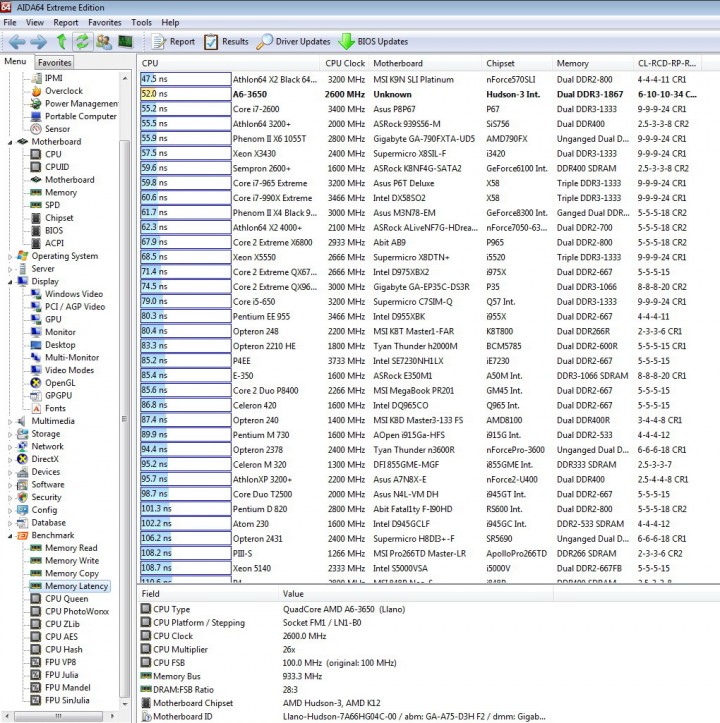Collapse the Benchmark tree node
Screen dimensions: 720x723
point(10,536)
